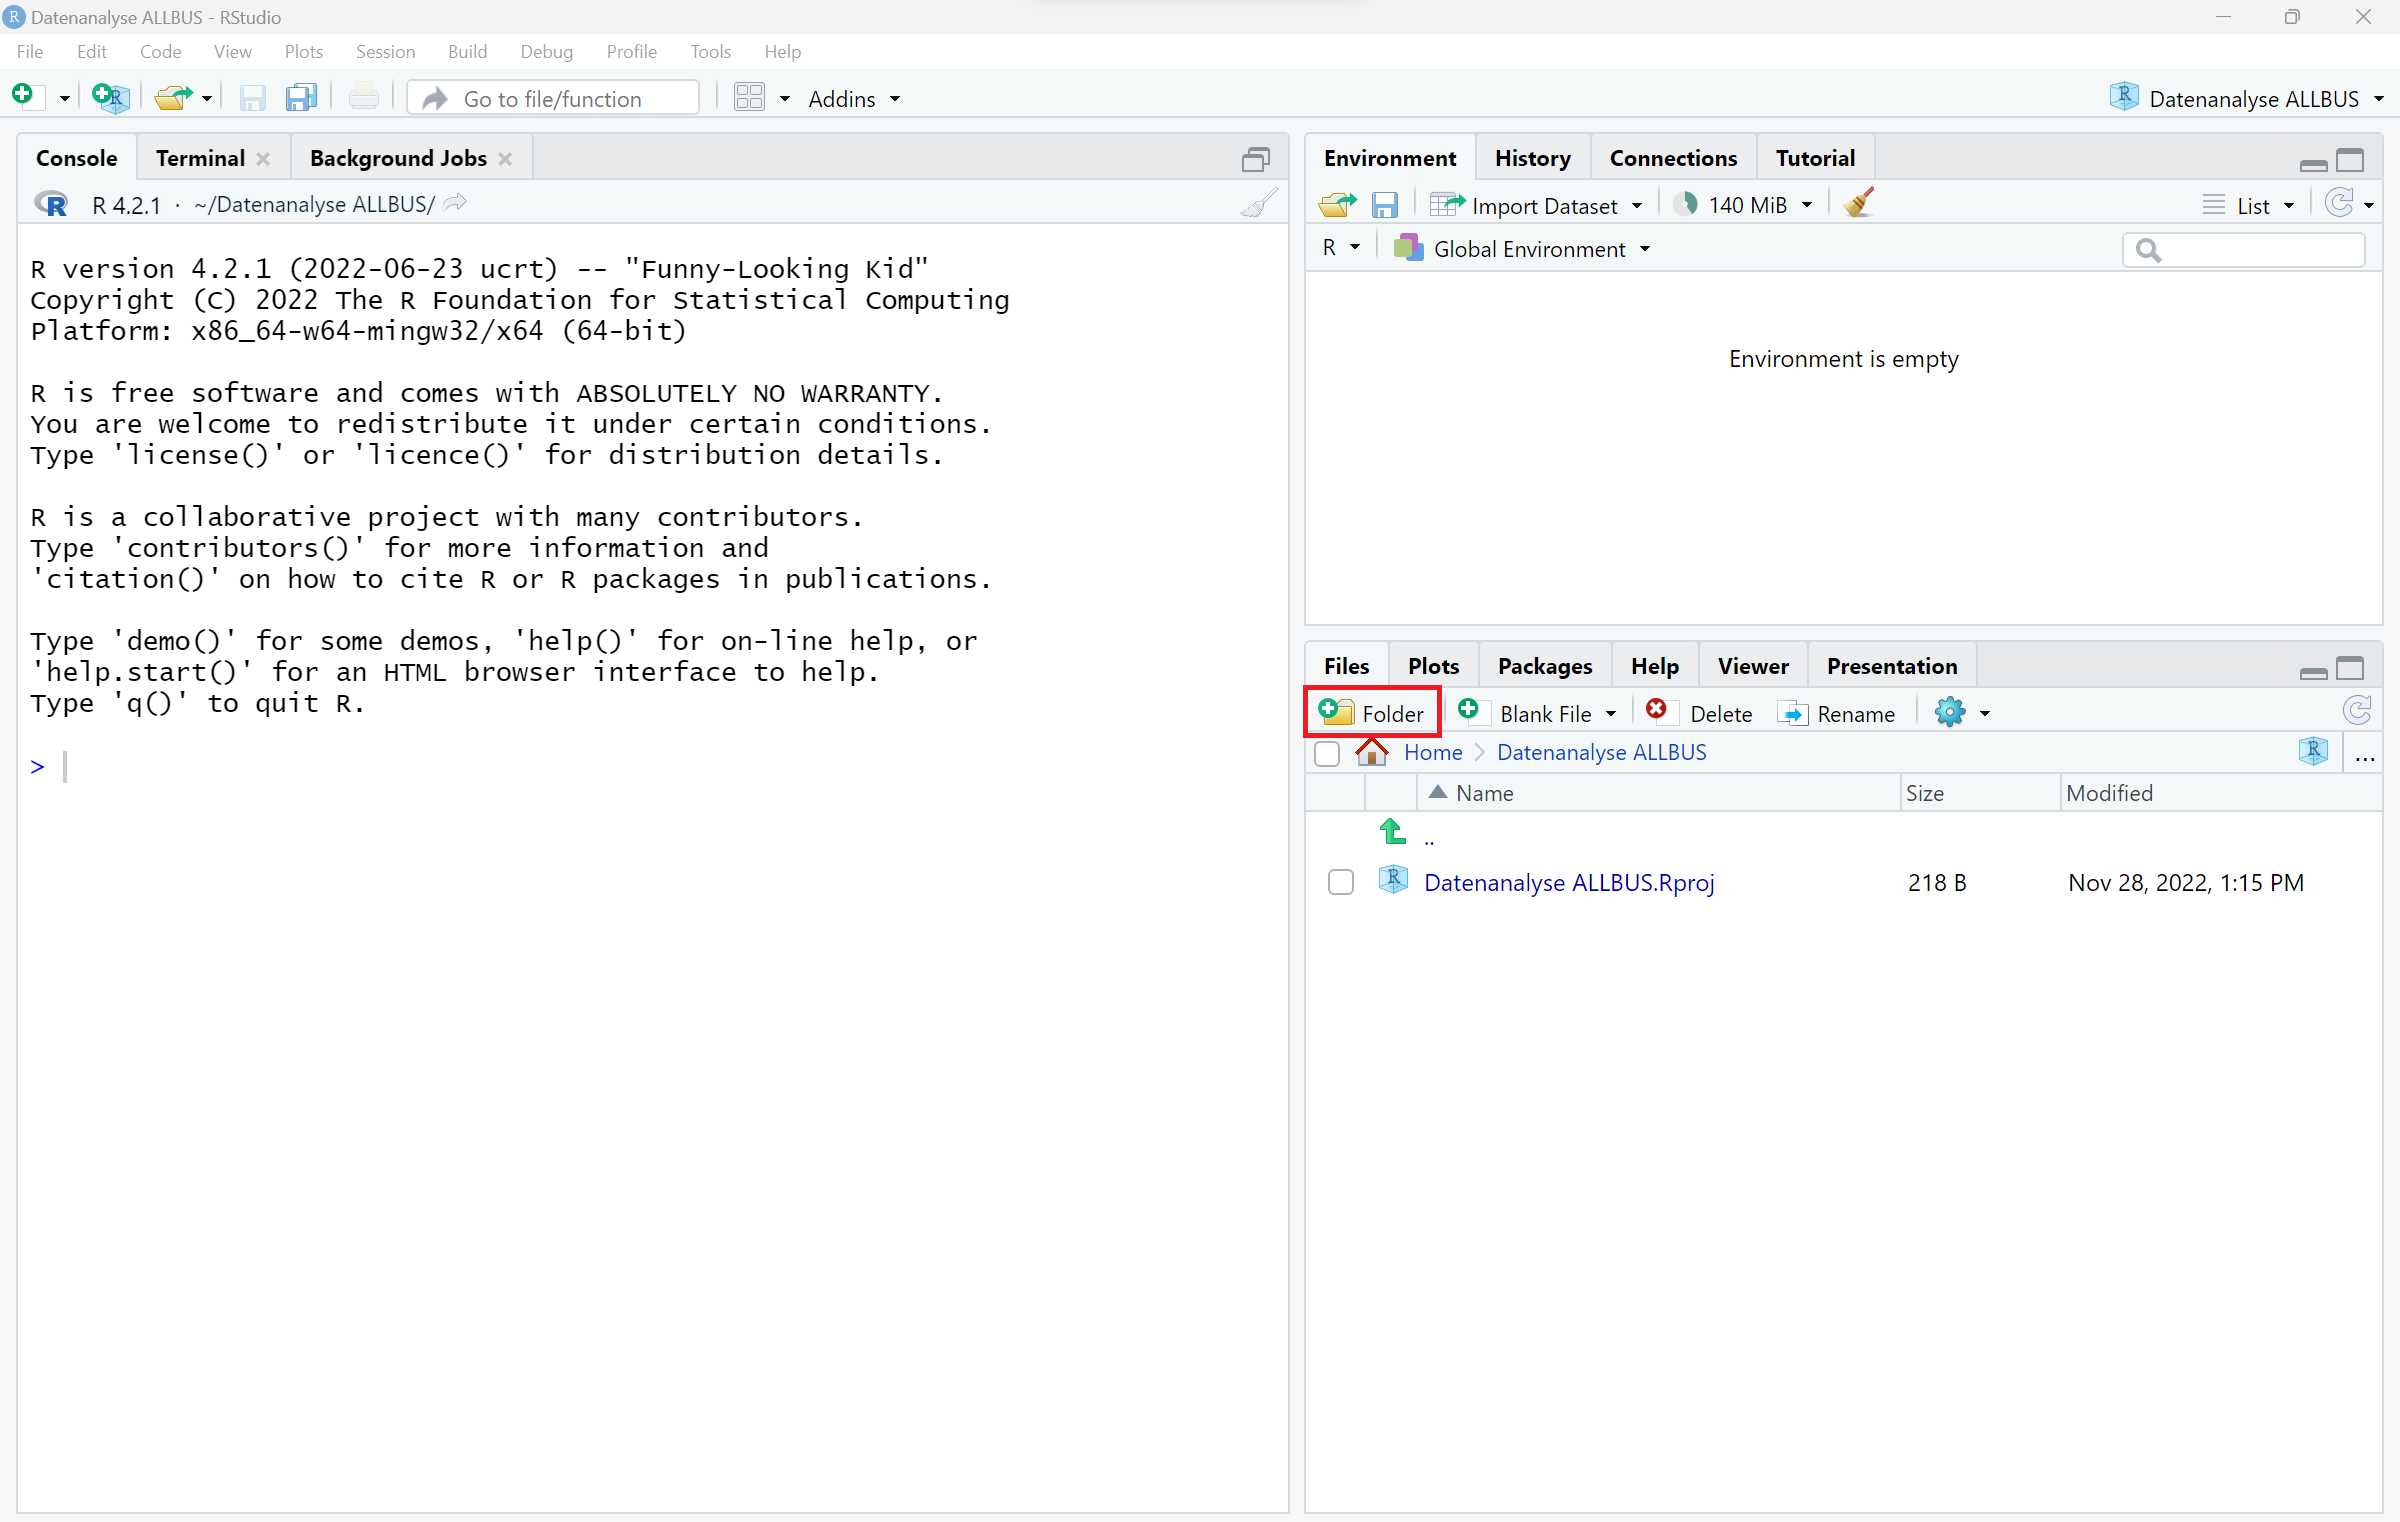Click the save workspace disk icon
Image resolution: width=2400 pixels, height=1522 pixels.
coord(1384,205)
